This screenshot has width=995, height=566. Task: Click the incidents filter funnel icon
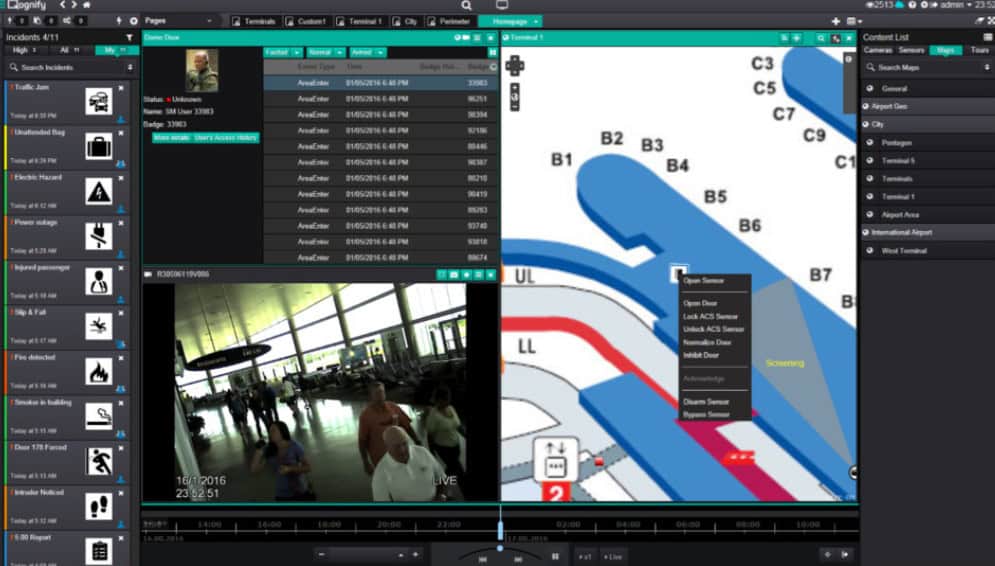point(129,38)
